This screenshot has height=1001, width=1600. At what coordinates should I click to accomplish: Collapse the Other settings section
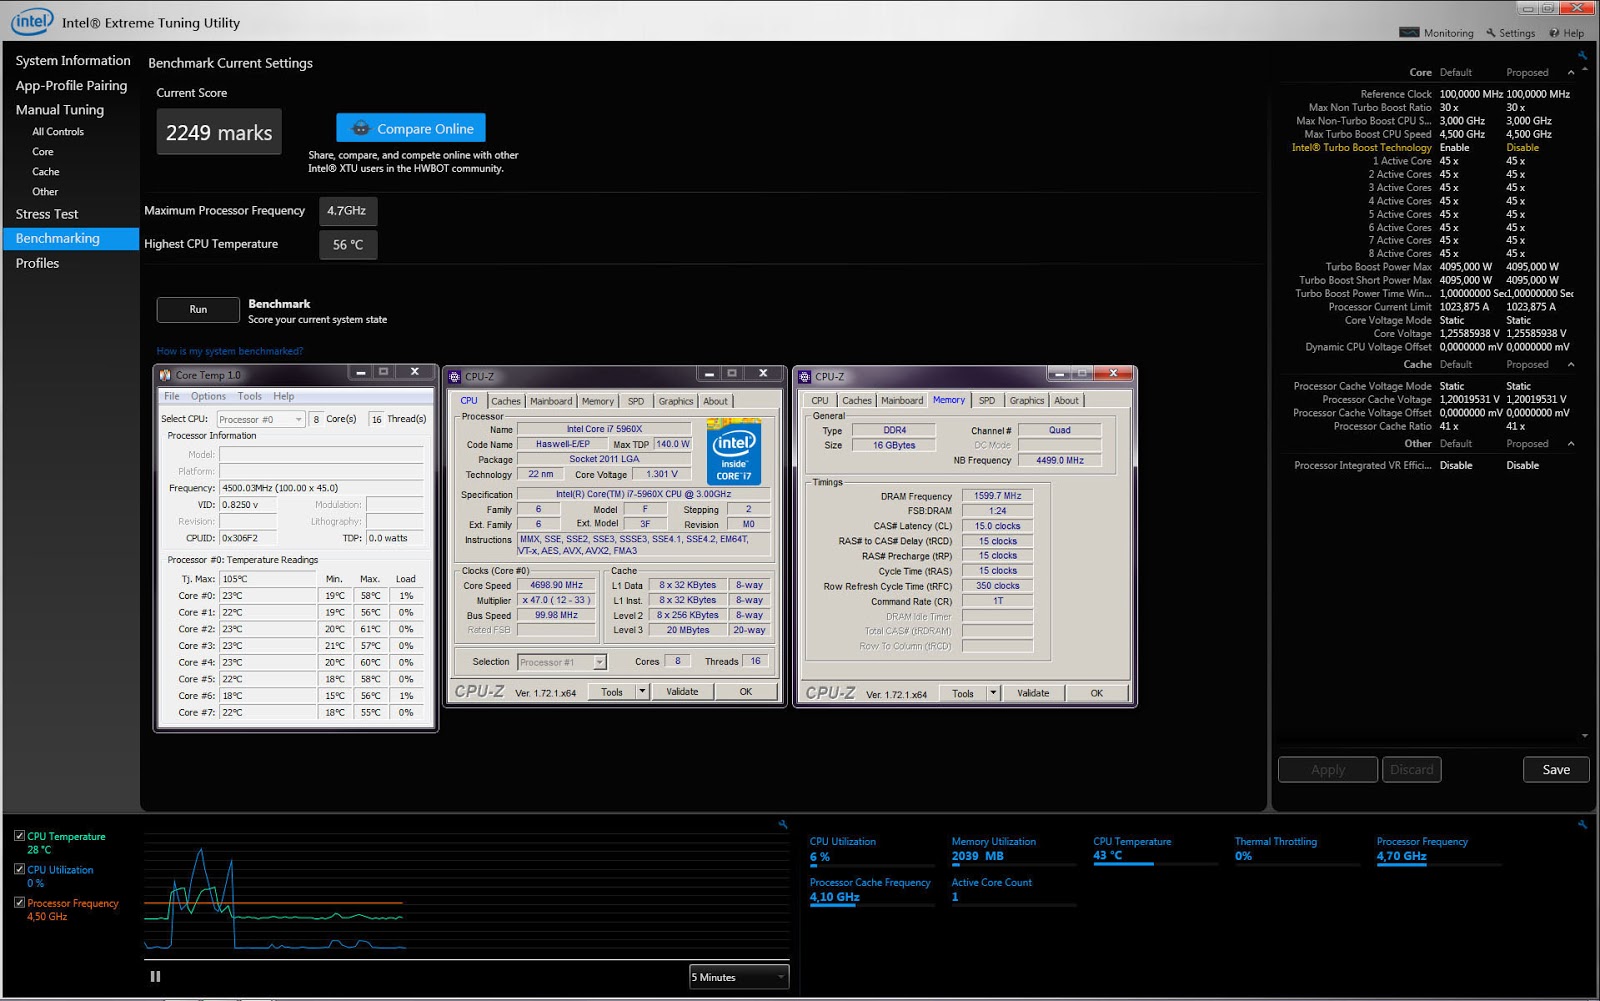tap(1571, 443)
